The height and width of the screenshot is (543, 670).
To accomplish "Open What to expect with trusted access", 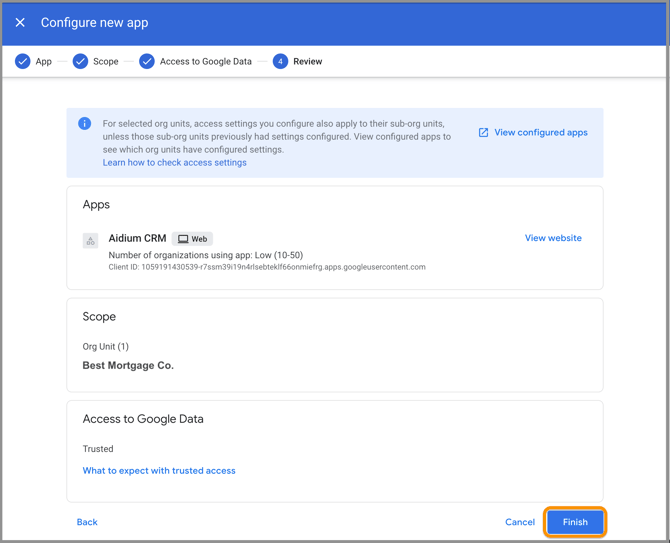I will [x=159, y=471].
